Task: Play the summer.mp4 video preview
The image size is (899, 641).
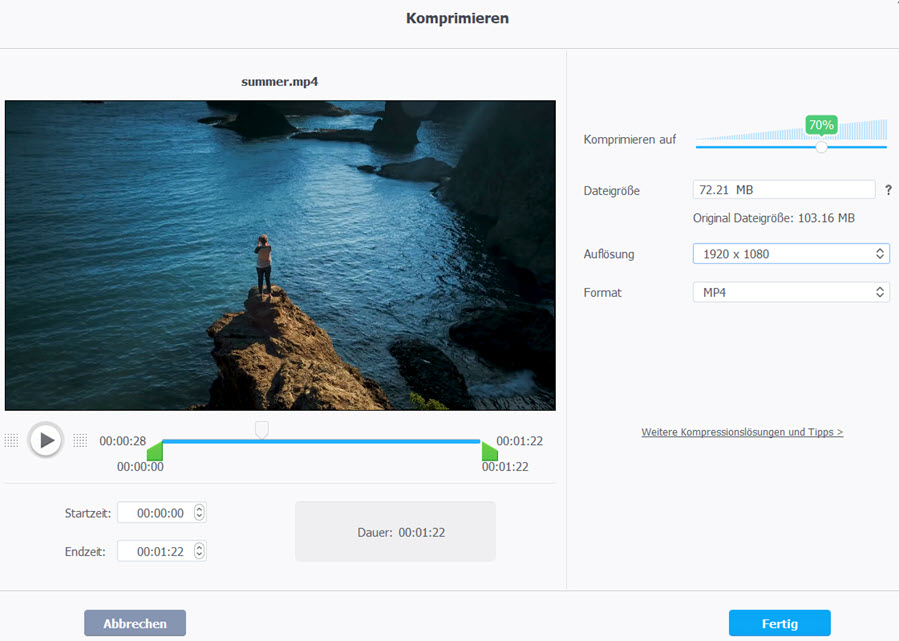Action: tap(45, 440)
